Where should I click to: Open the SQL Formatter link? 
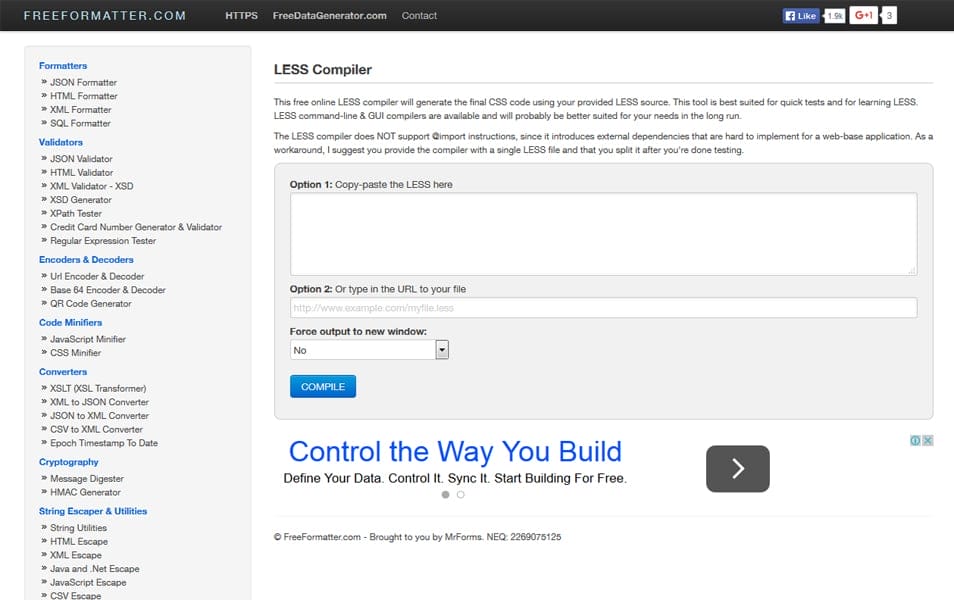[80, 124]
